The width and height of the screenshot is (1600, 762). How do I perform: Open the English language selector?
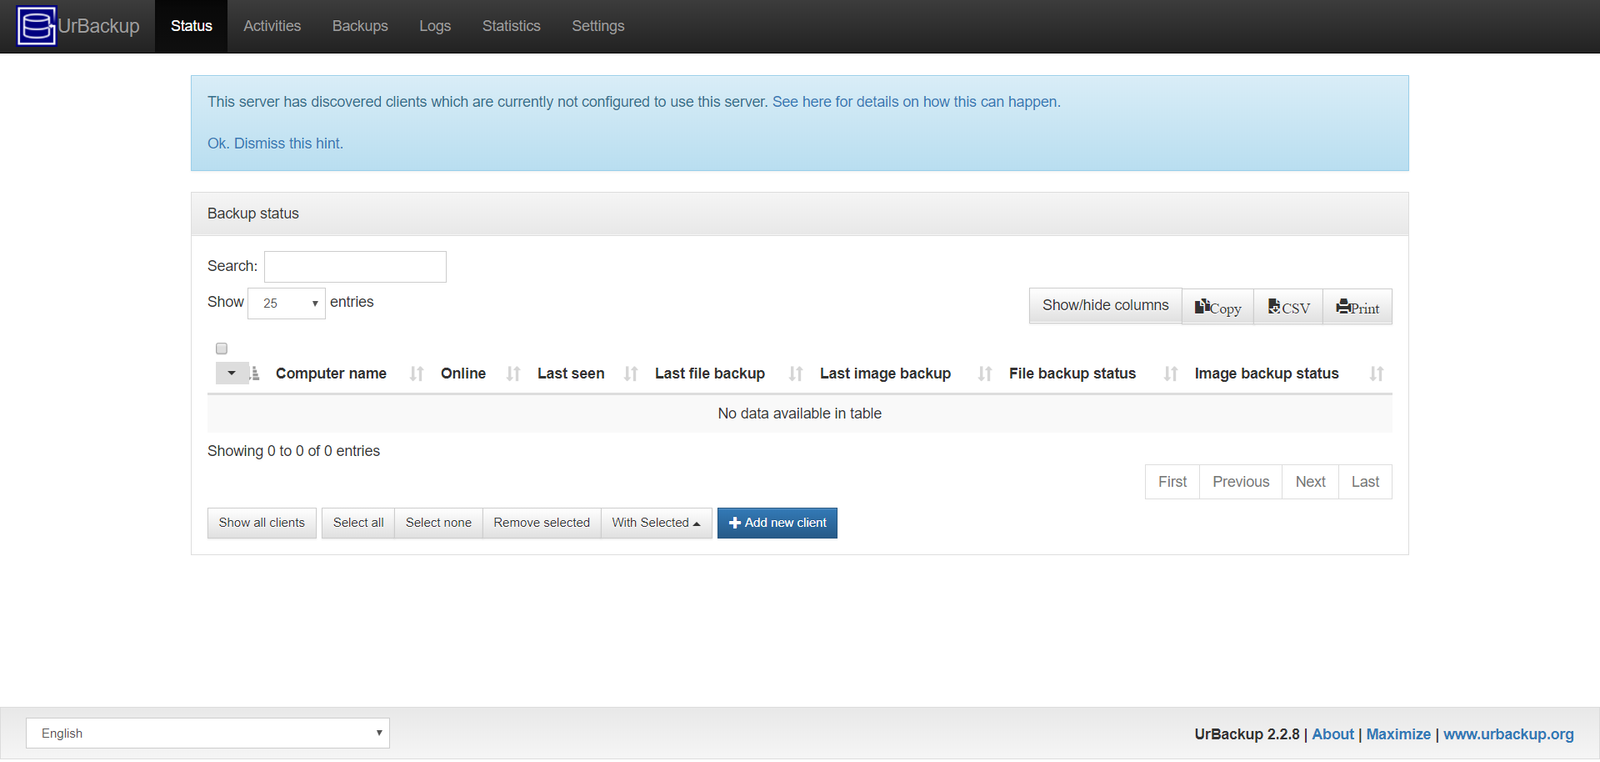pos(208,733)
